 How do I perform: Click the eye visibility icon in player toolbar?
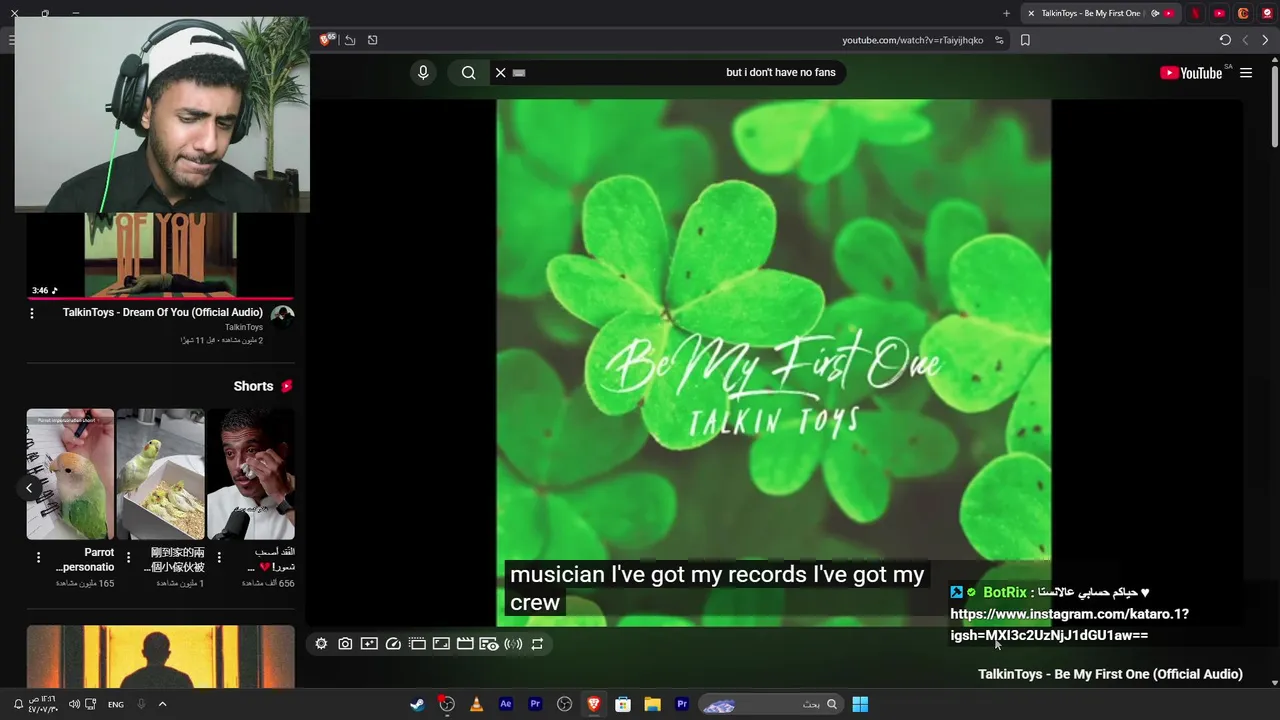(x=489, y=644)
